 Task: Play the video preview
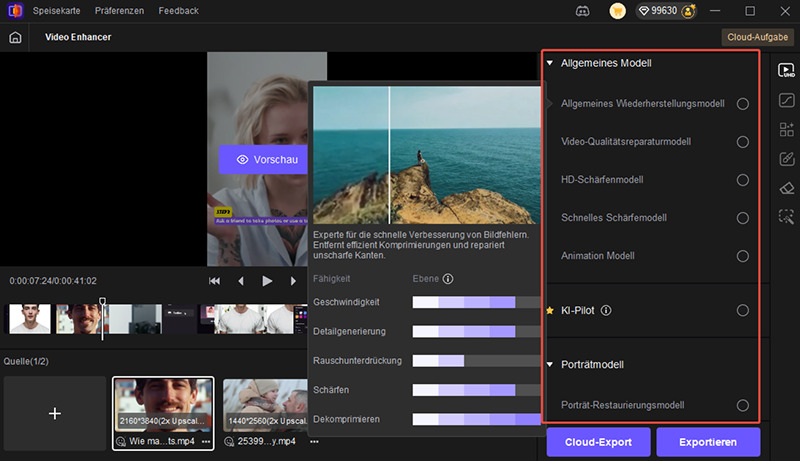point(267,281)
